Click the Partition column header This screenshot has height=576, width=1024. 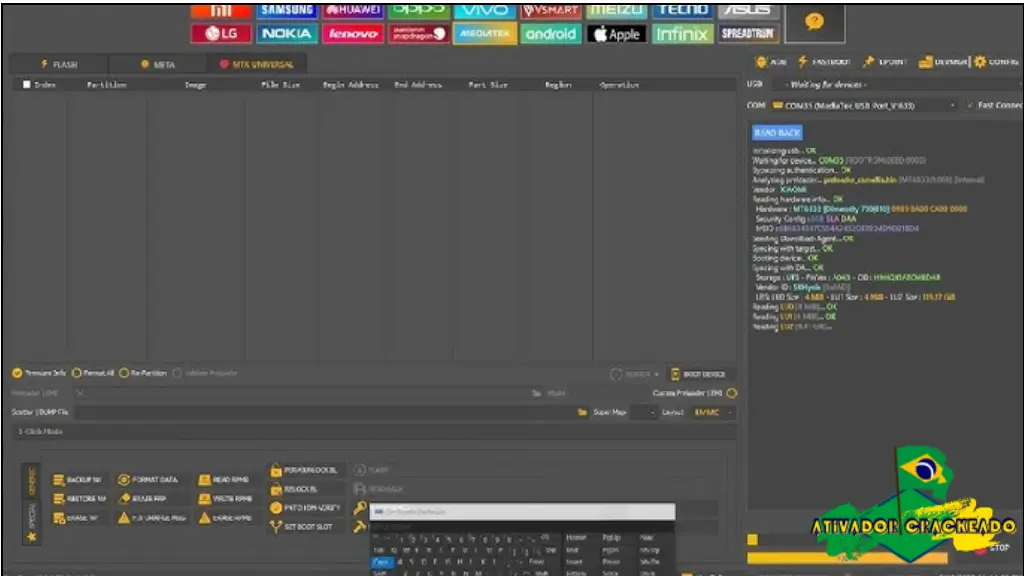(106, 85)
